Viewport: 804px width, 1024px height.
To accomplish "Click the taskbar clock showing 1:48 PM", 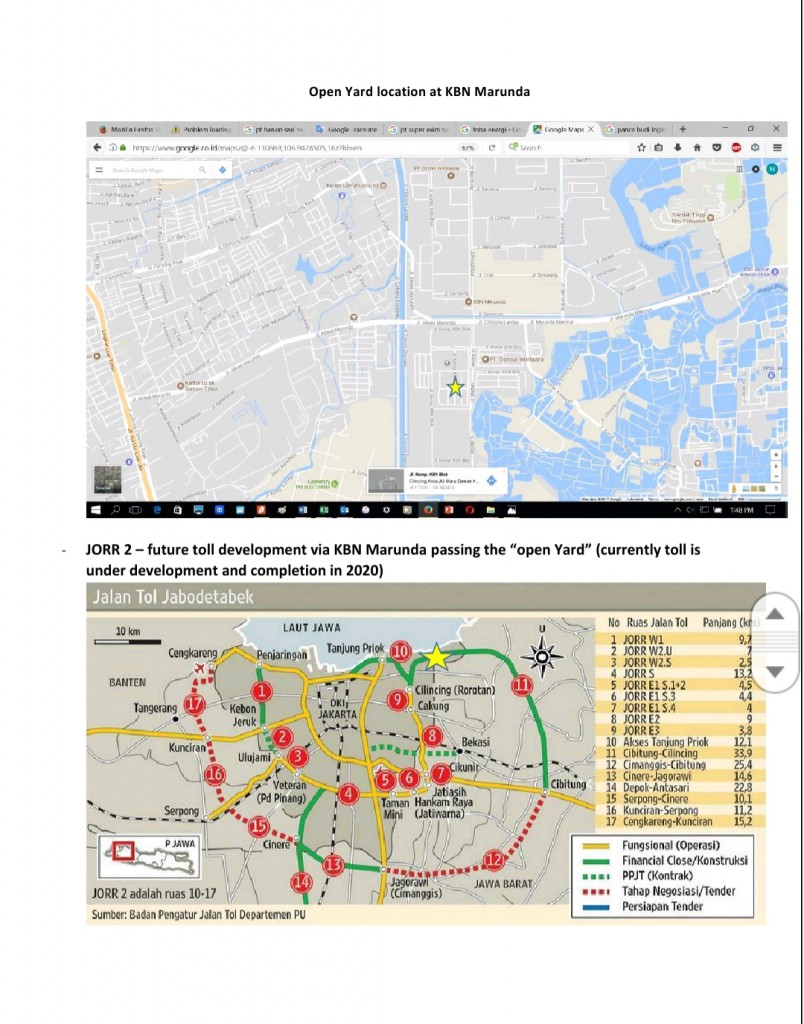I will (741, 511).
